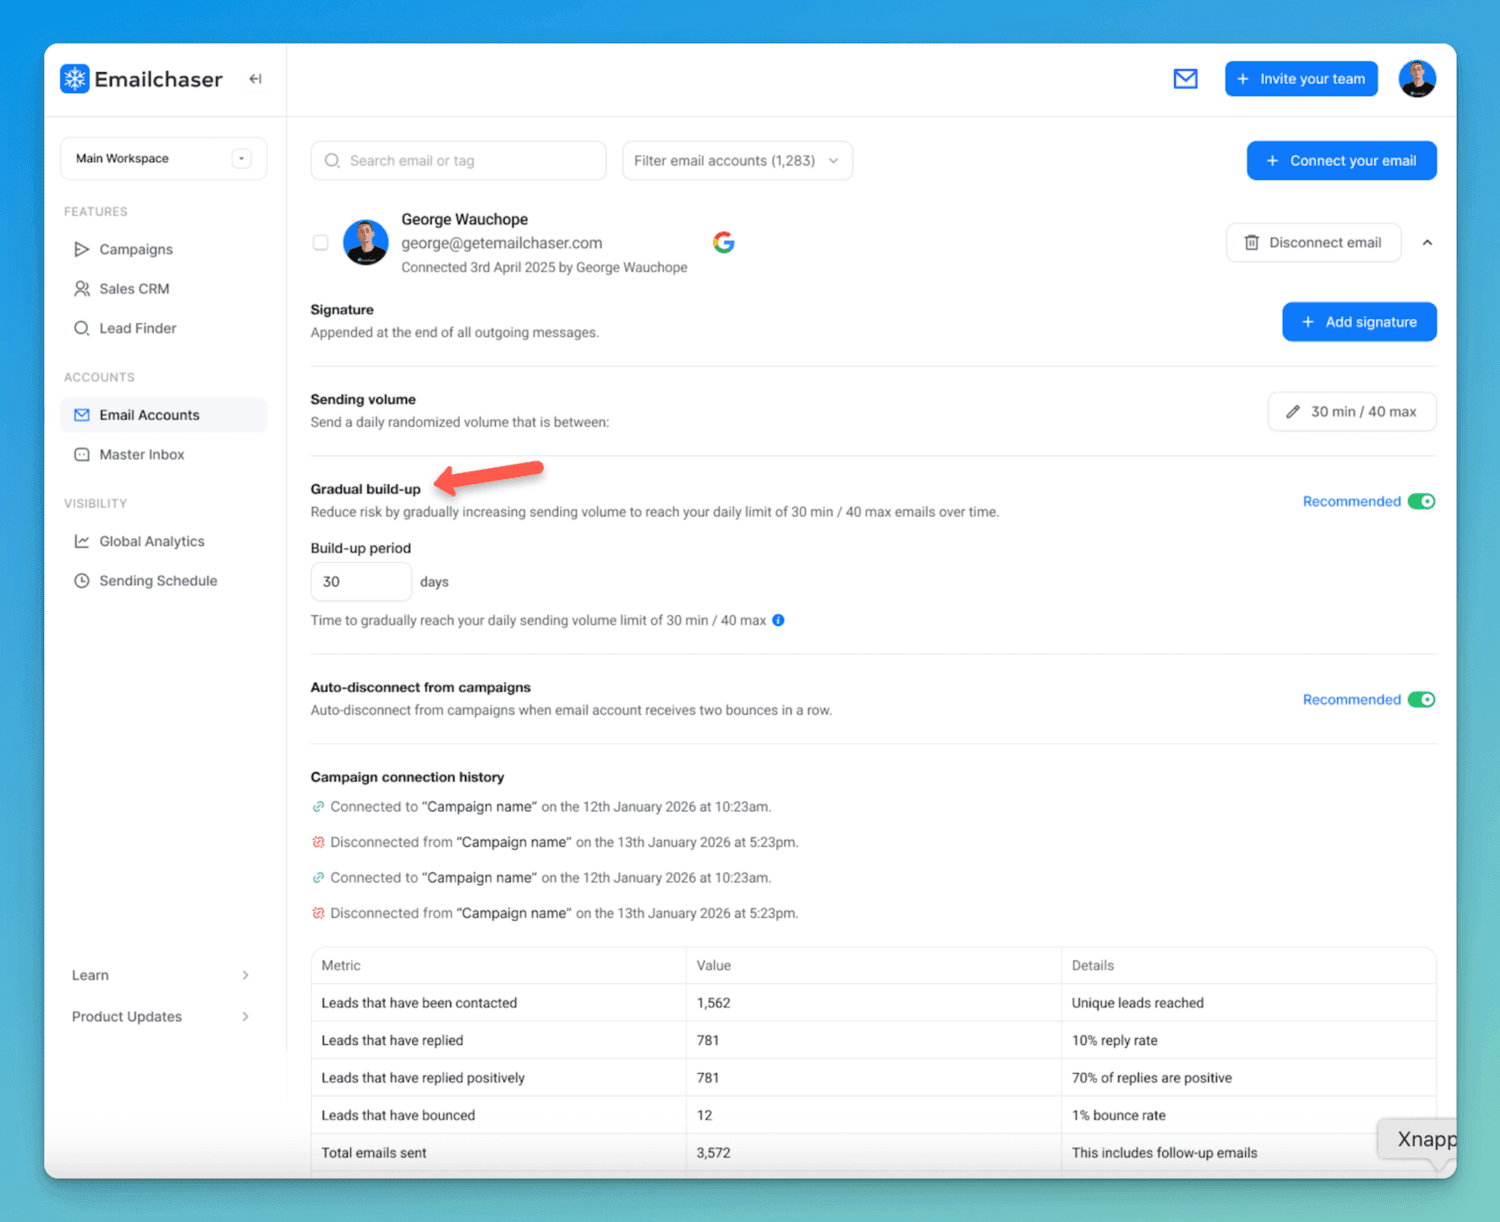Click the Unique leads reached cell
Image resolution: width=1500 pixels, height=1222 pixels.
point(1138,1003)
